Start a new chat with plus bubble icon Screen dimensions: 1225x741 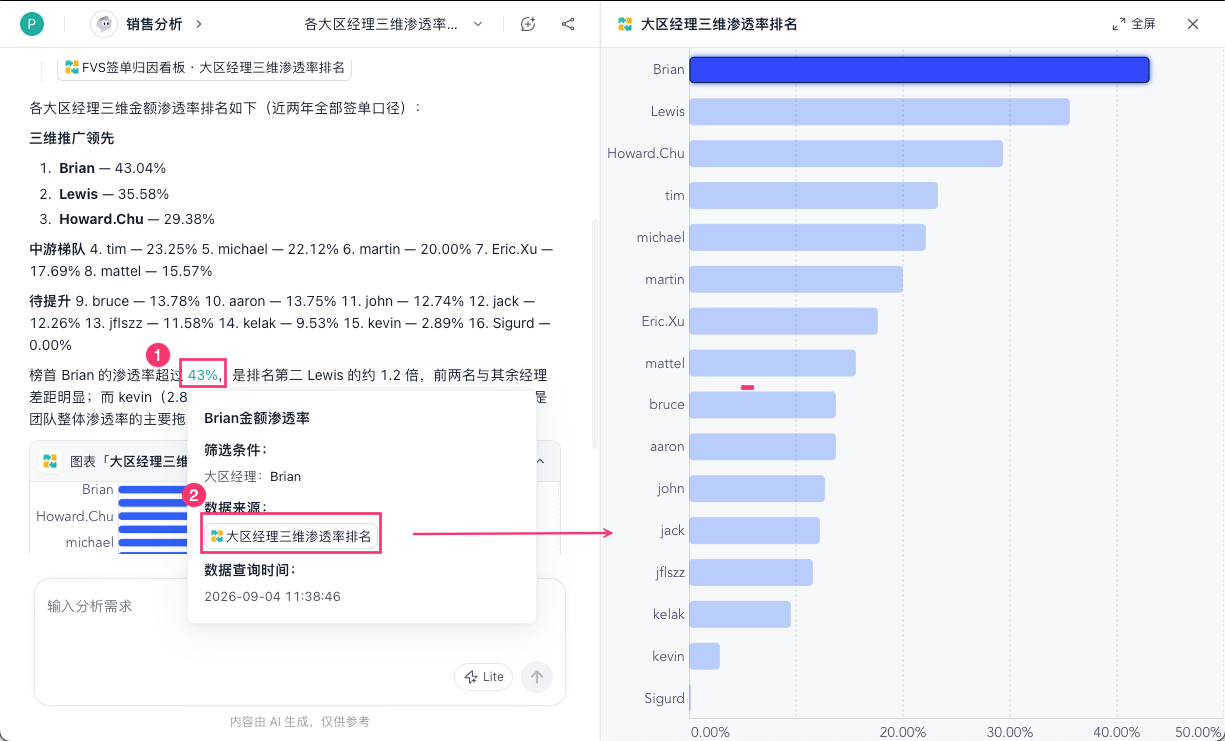pos(528,24)
